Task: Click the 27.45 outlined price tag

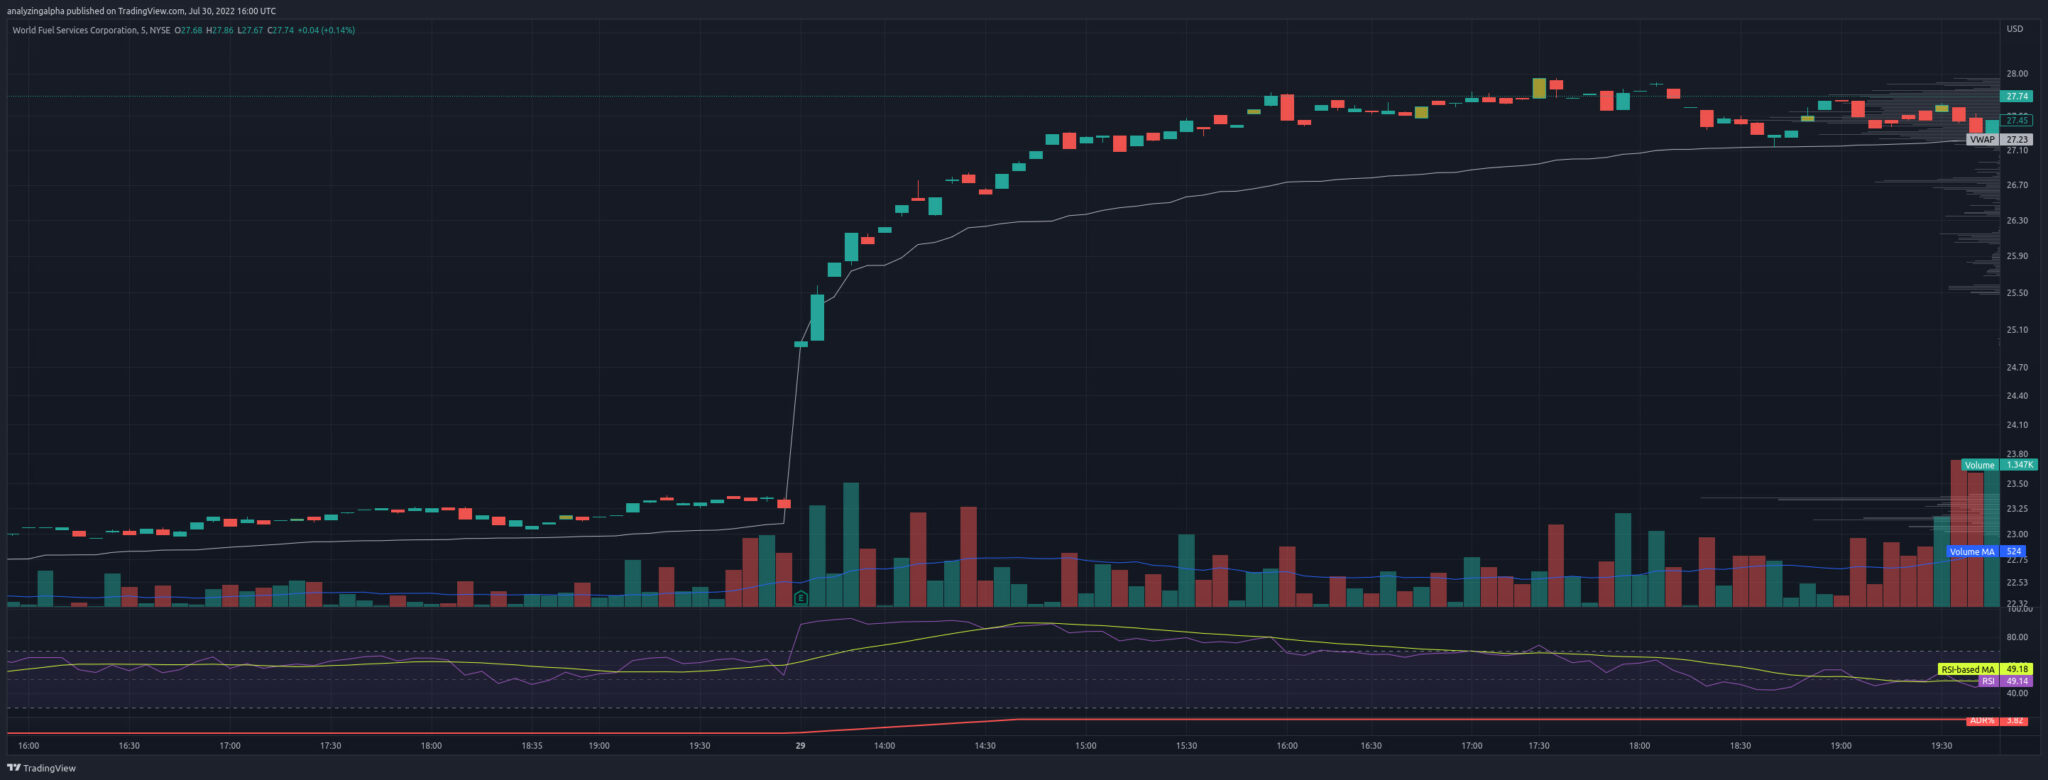Action: (x=2016, y=120)
